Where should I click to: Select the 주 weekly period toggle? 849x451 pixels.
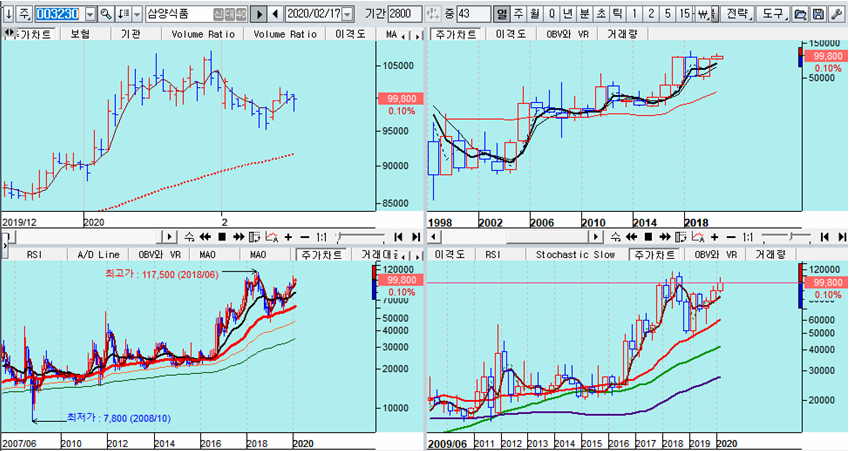pos(518,14)
